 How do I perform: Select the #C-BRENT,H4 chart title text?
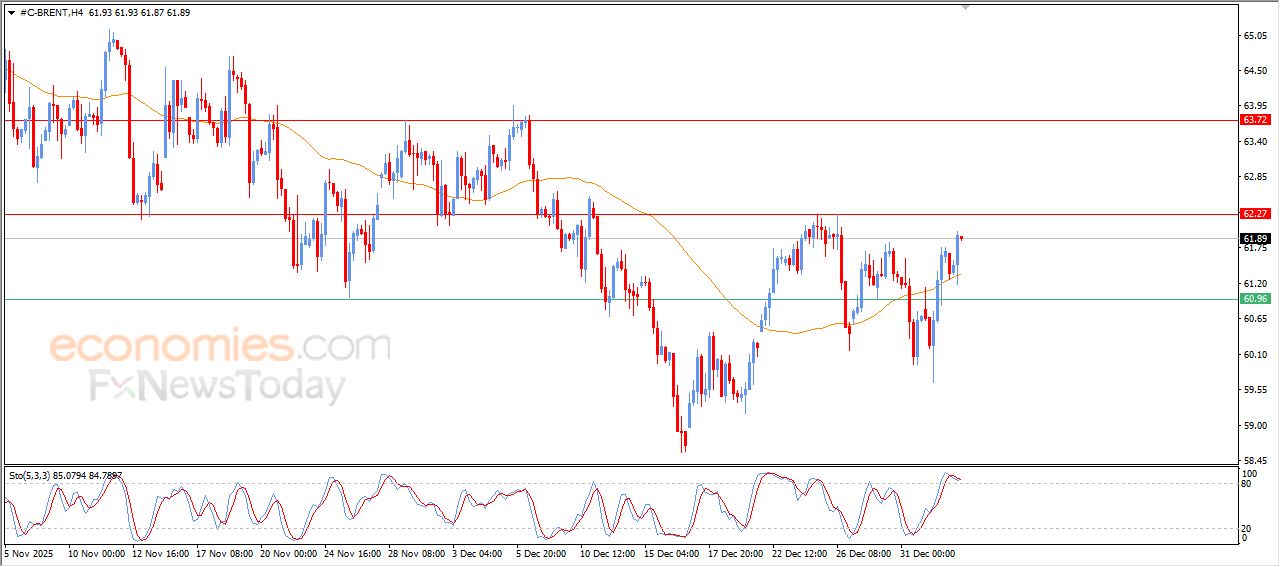pos(52,12)
